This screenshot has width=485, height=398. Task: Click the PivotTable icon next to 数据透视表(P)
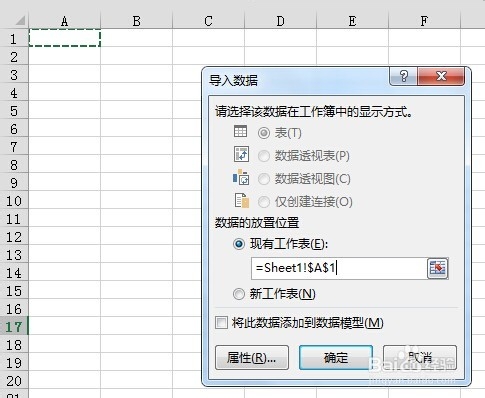[241, 154]
